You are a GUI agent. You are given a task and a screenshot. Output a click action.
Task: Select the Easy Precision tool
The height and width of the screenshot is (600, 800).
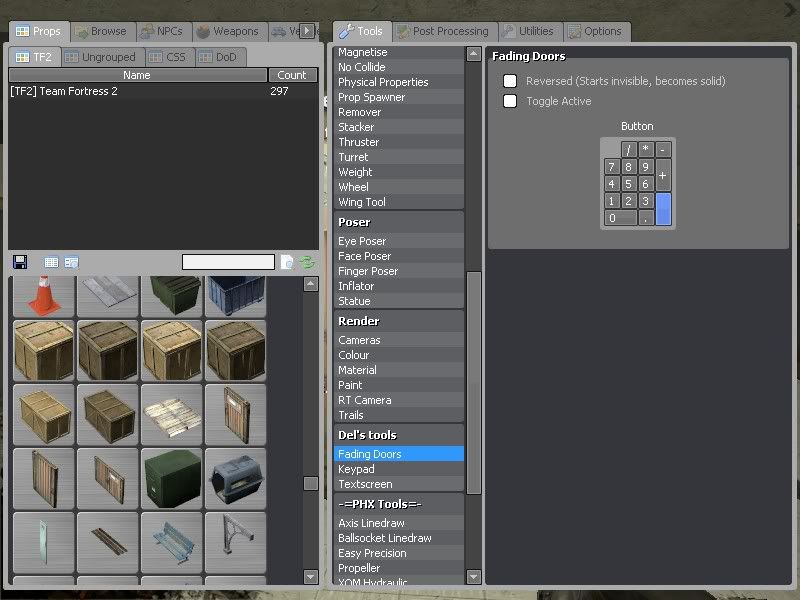coord(399,553)
